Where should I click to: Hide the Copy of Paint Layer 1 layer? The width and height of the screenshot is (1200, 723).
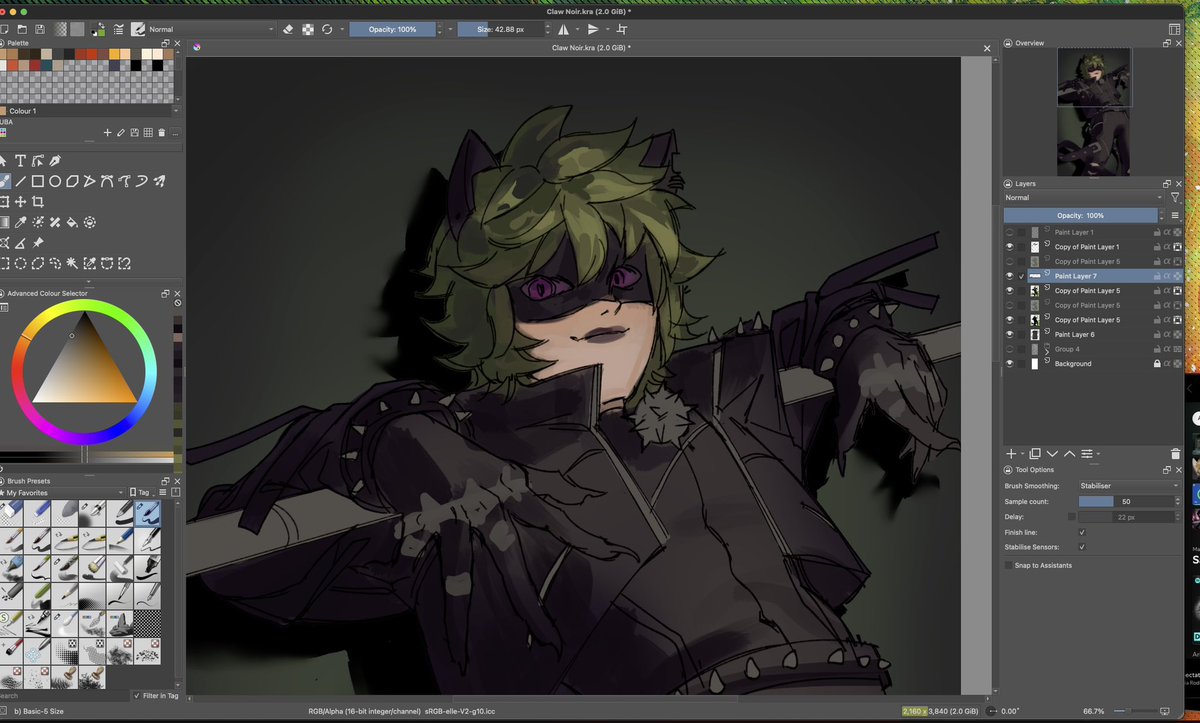tap(1009, 247)
